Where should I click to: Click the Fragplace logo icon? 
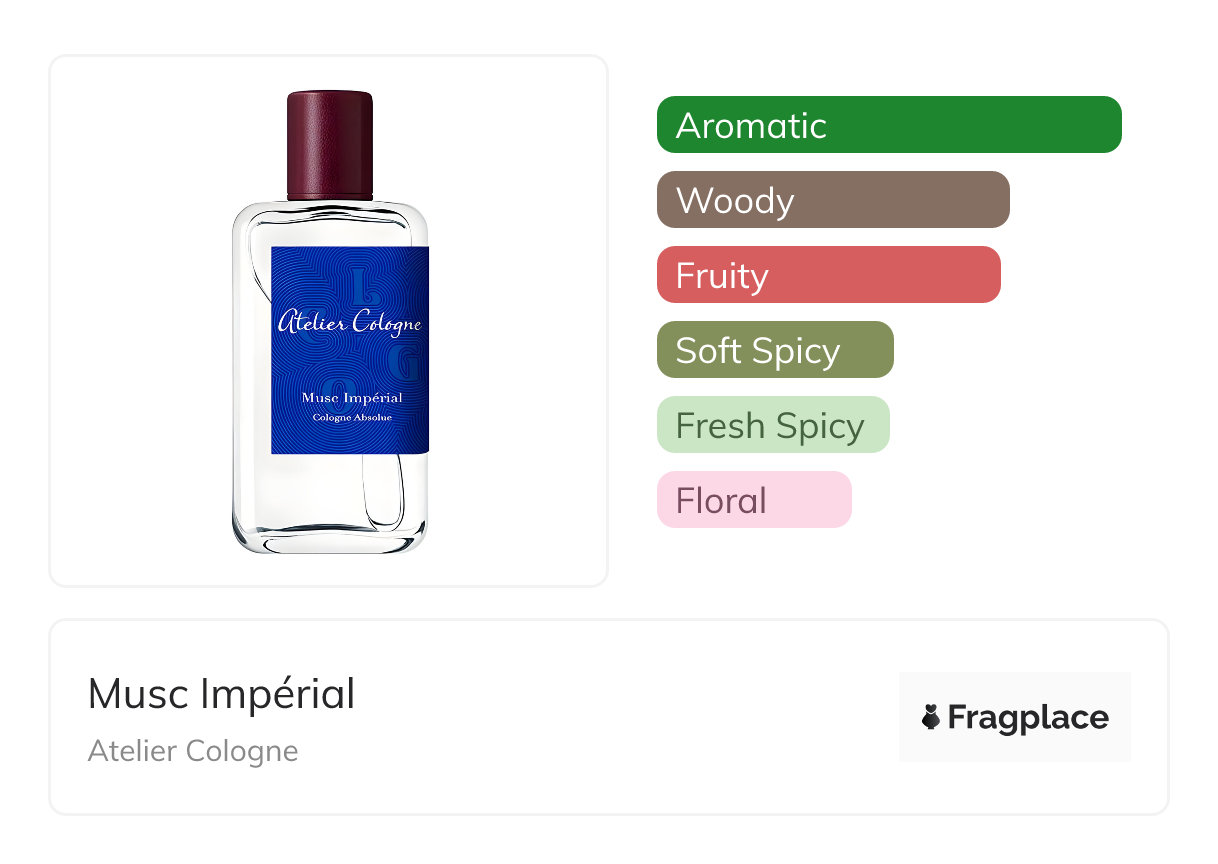[931, 717]
